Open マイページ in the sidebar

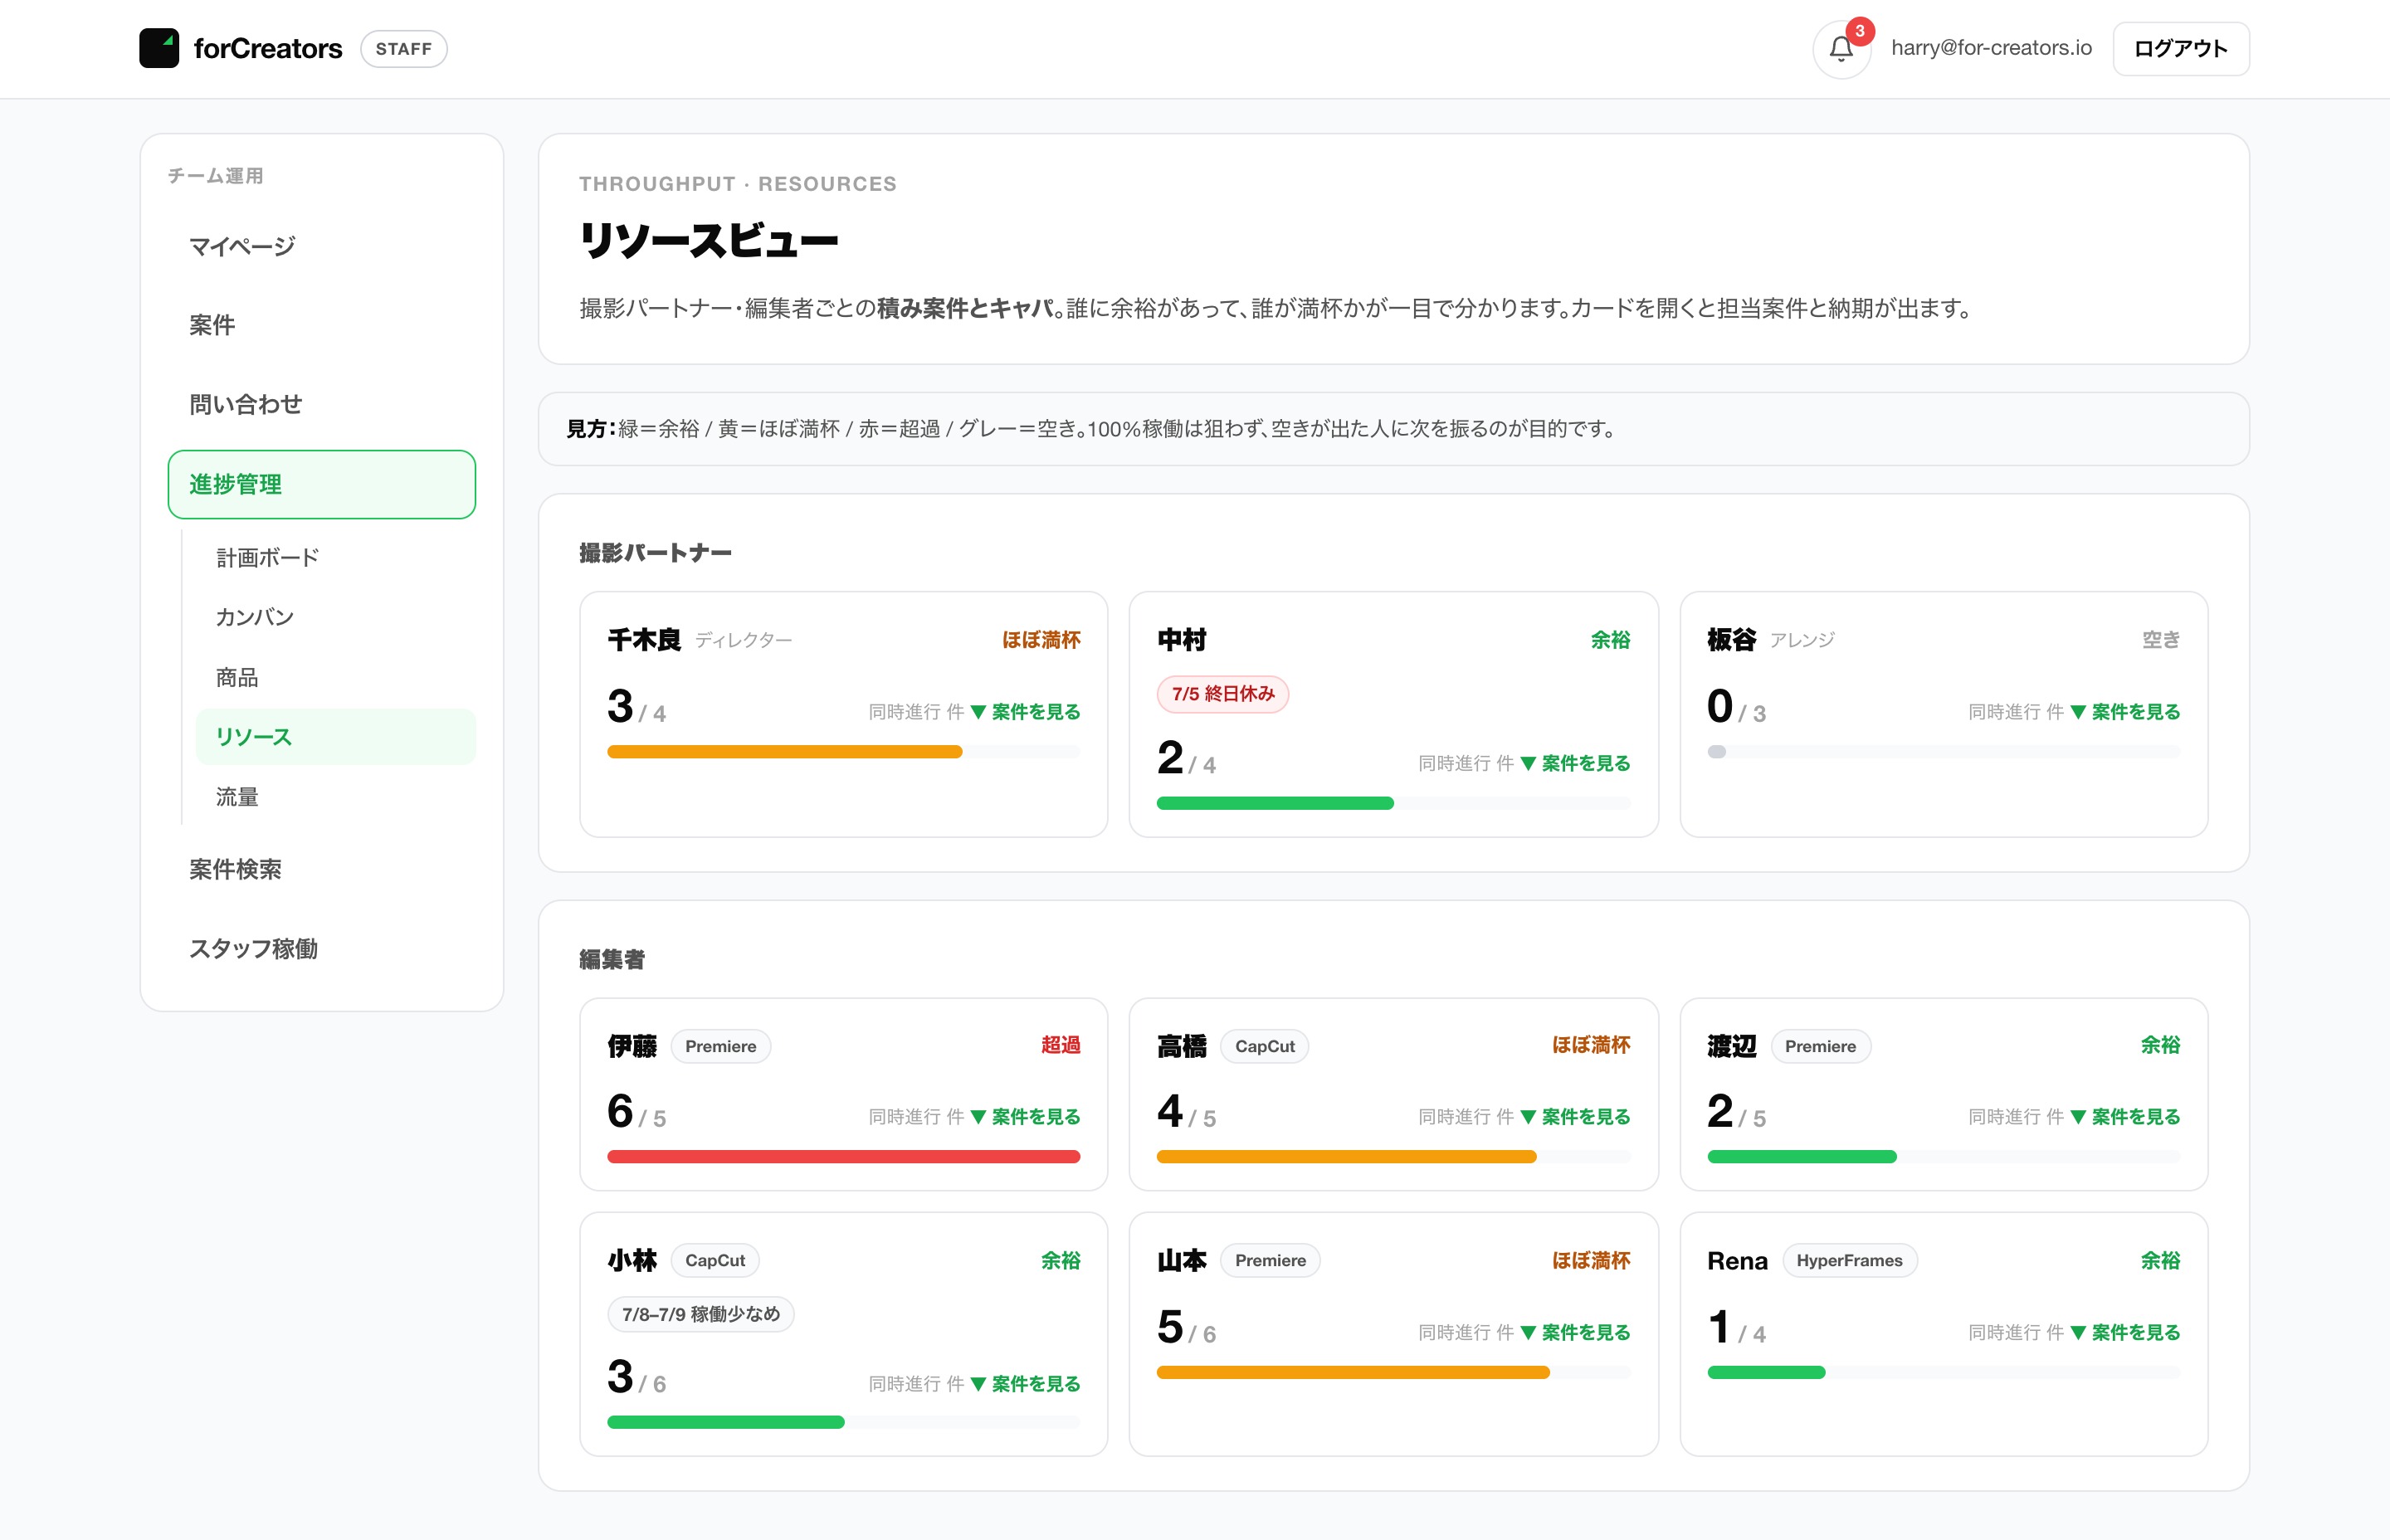[x=321, y=246]
